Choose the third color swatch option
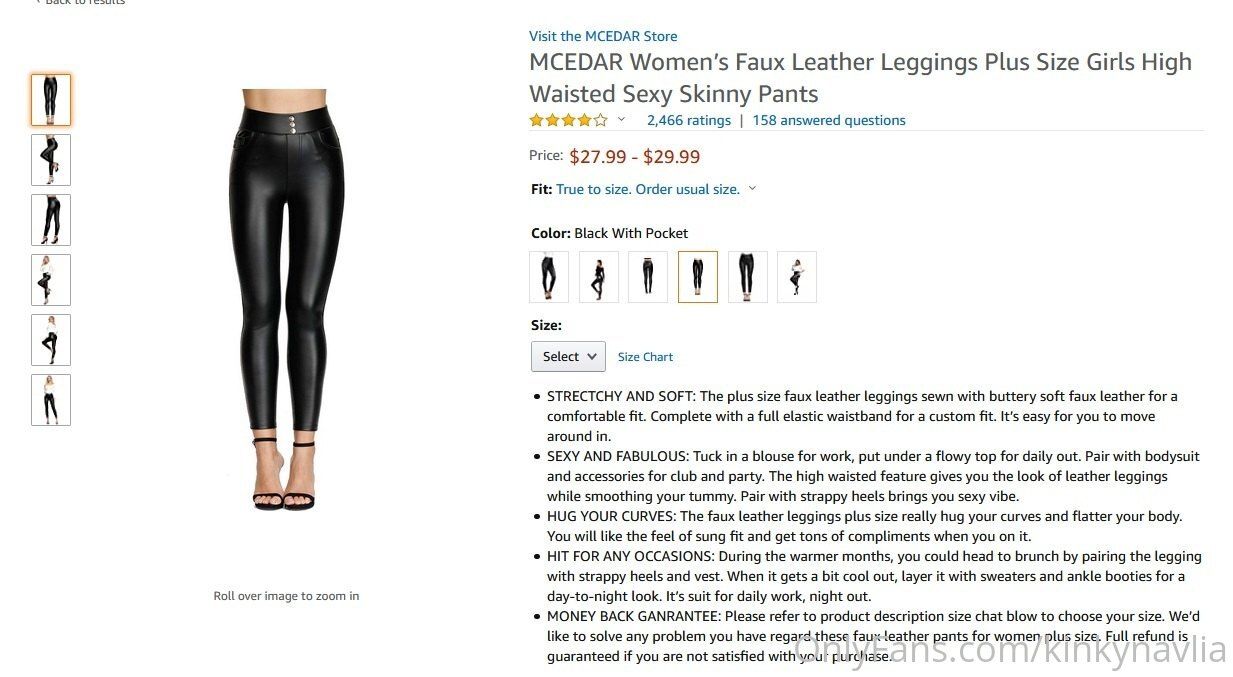Image resolution: width=1233 pixels, height=677 pixels. (648, 277)
